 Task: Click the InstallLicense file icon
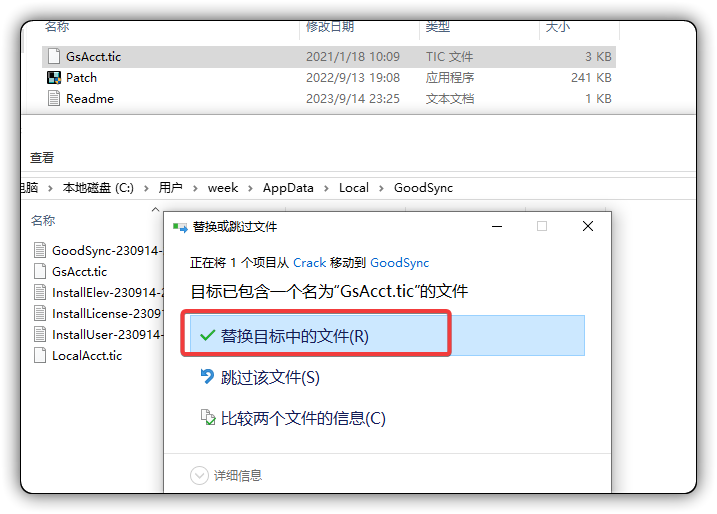click(40, 313)
